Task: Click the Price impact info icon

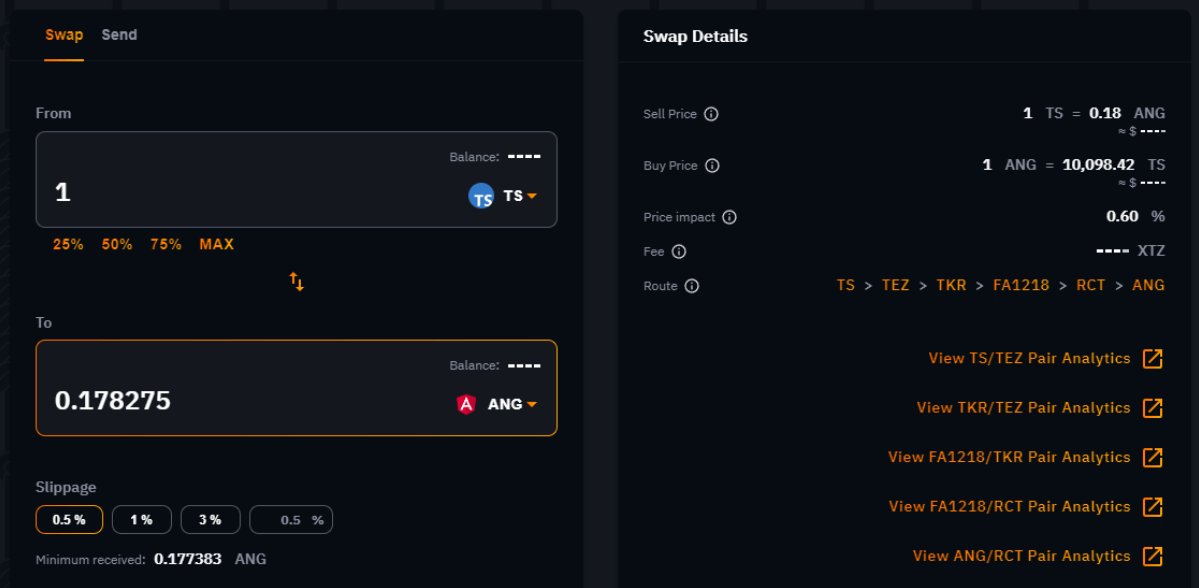Action: coord(729,217)
